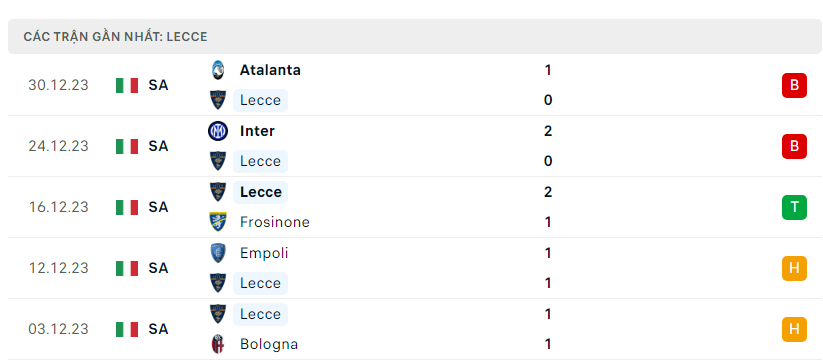Open the Bologna team name link

click(x=269, y=345)
